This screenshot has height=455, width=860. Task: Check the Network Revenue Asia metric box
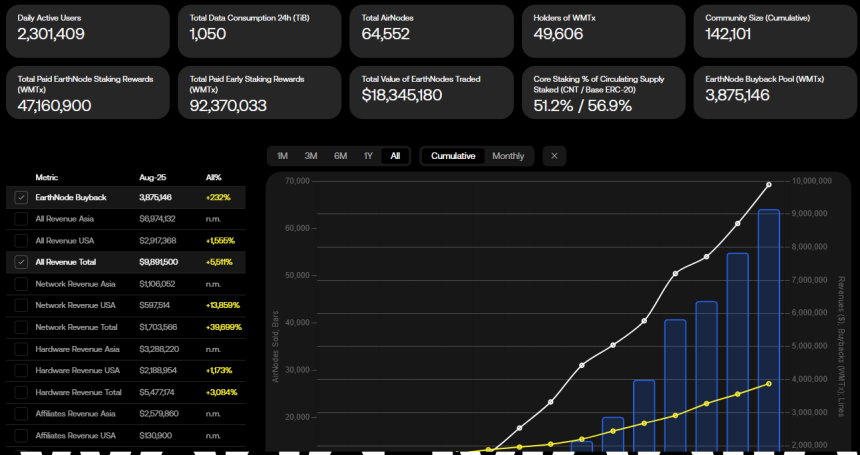(x=21, y=284)
